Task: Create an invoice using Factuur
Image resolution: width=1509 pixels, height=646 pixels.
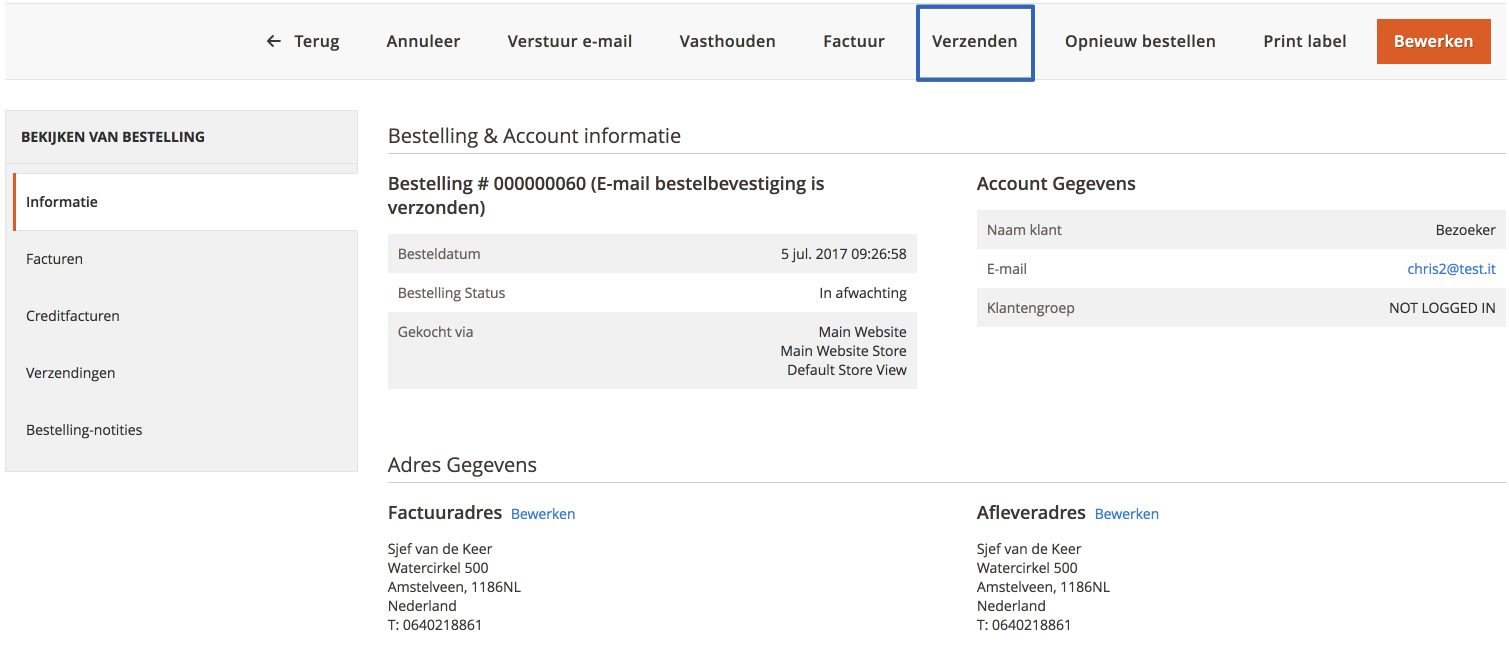Action: coord(853,41)
